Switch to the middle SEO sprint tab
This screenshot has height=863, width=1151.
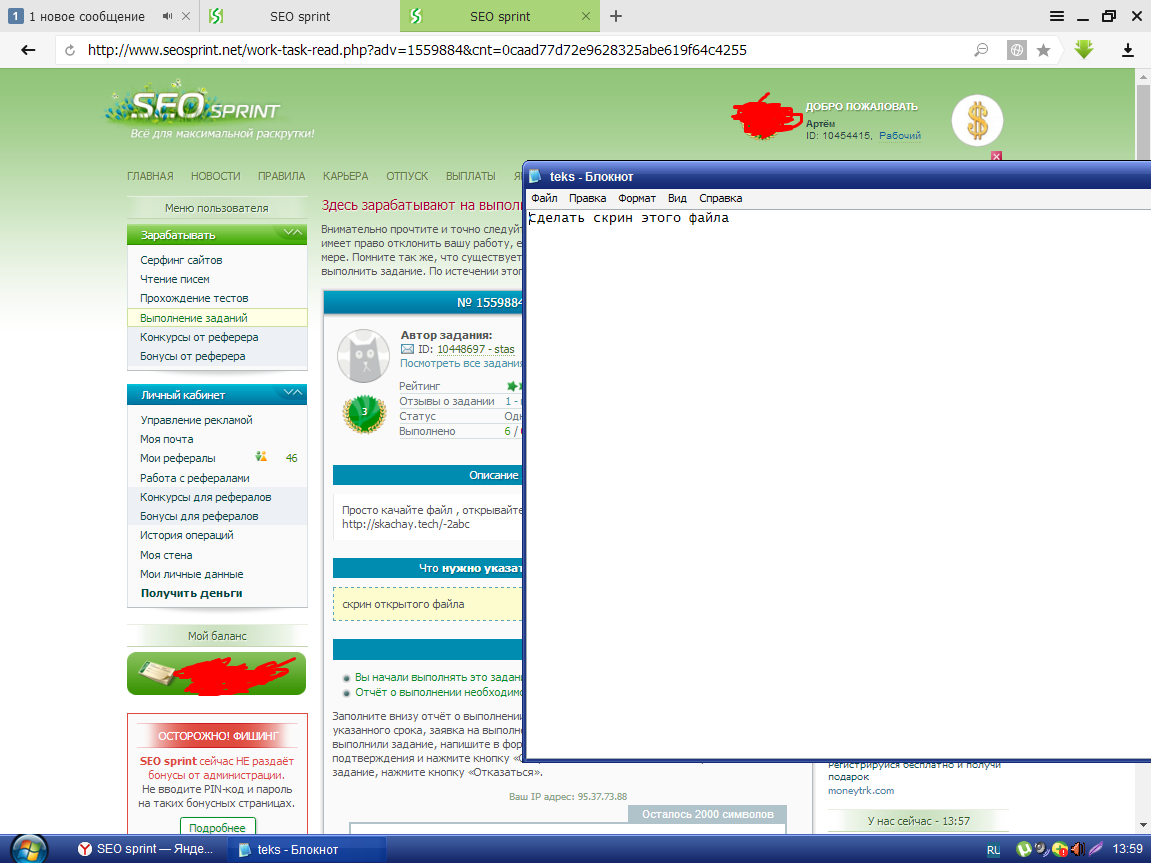[x=299, y=16]
